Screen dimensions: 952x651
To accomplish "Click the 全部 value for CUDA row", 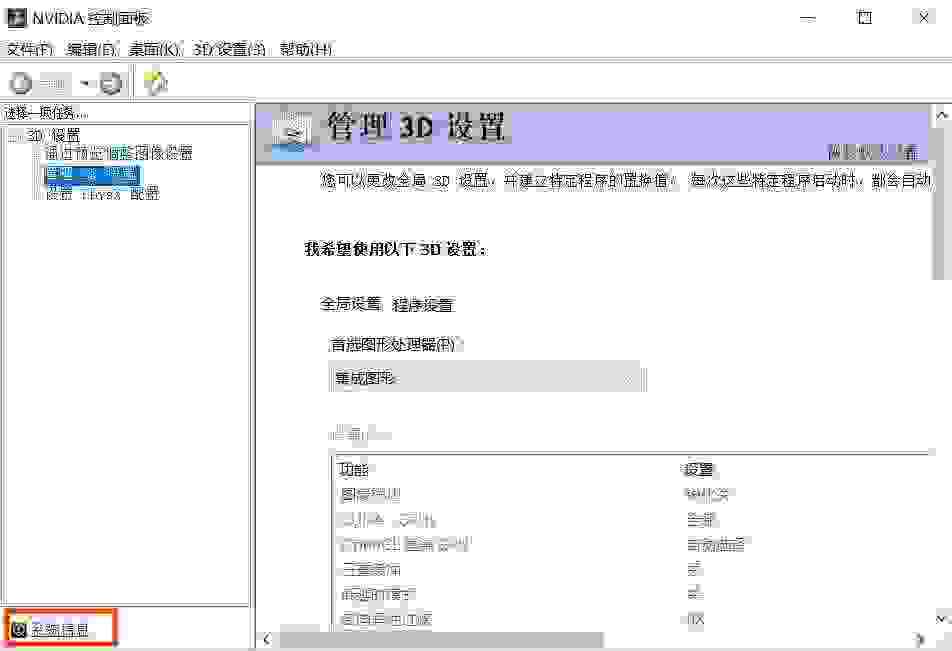I will (702, 520).
